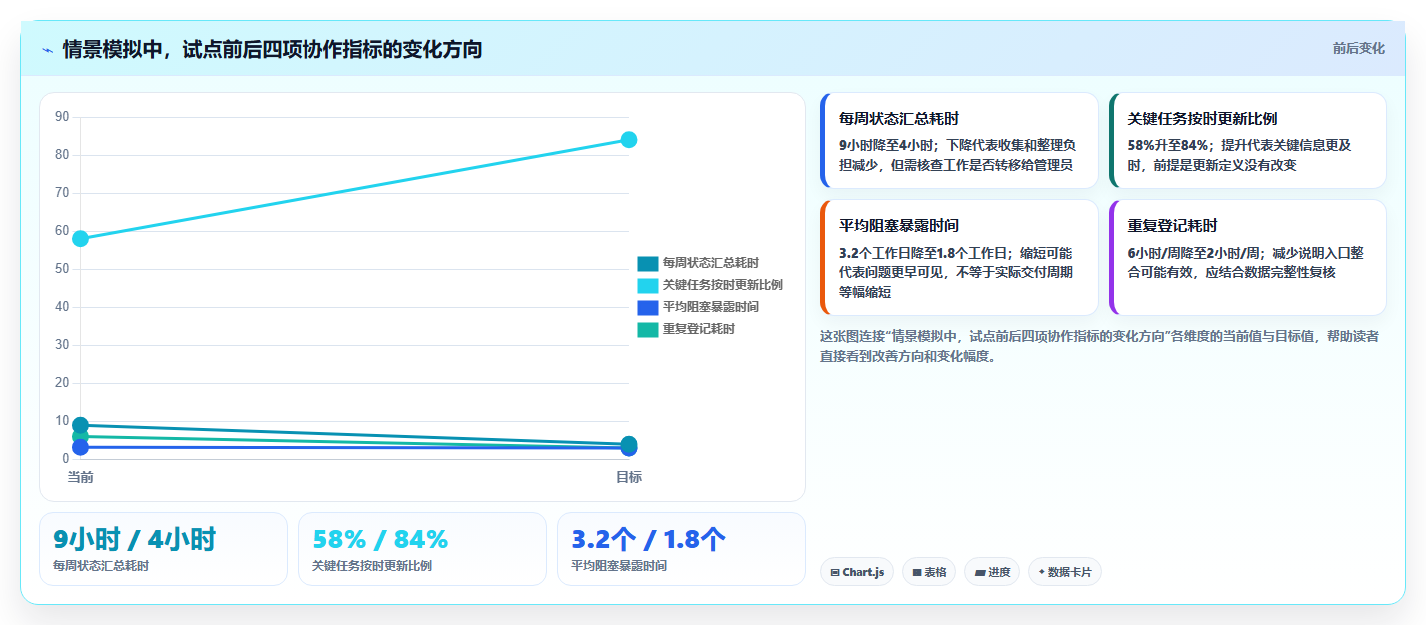Click text 6小时/周降至2小时/周
Screen dimensions: 1426x625
pyautogui.click(x=1196, y=253)
